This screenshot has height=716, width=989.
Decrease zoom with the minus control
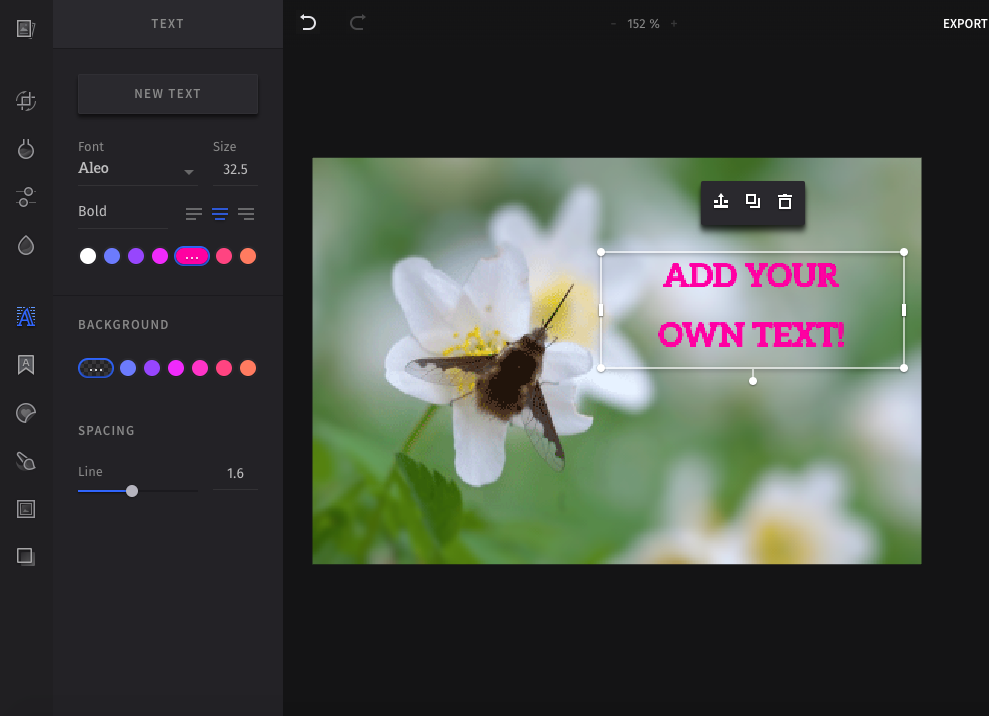613,23
